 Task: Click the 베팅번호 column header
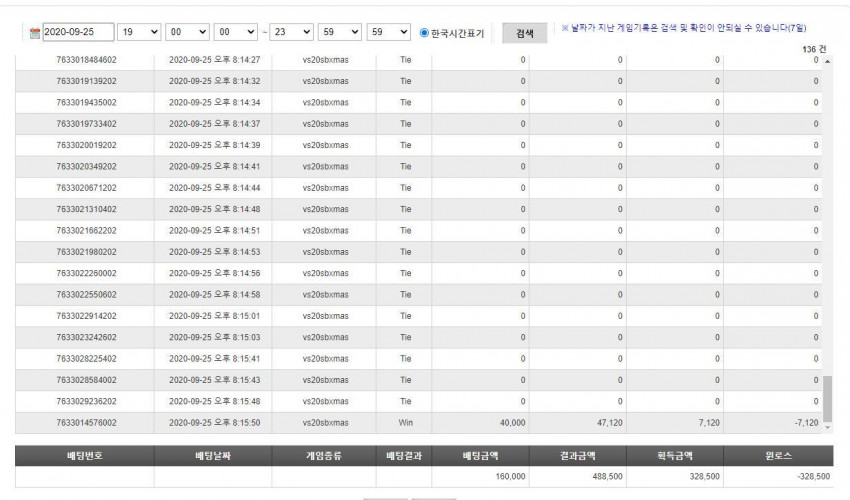pos(85,456)
